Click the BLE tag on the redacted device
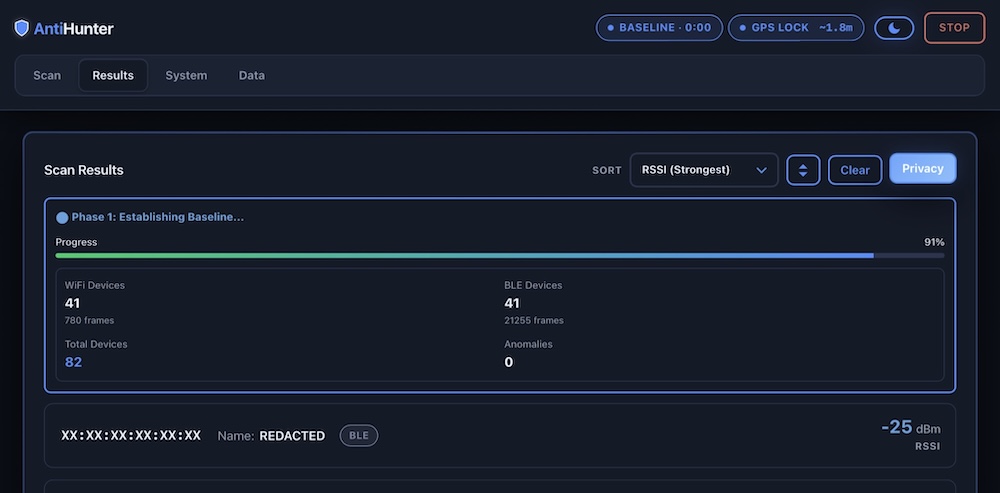Viewport: 1000px width, 493px height. click(359, 436)
